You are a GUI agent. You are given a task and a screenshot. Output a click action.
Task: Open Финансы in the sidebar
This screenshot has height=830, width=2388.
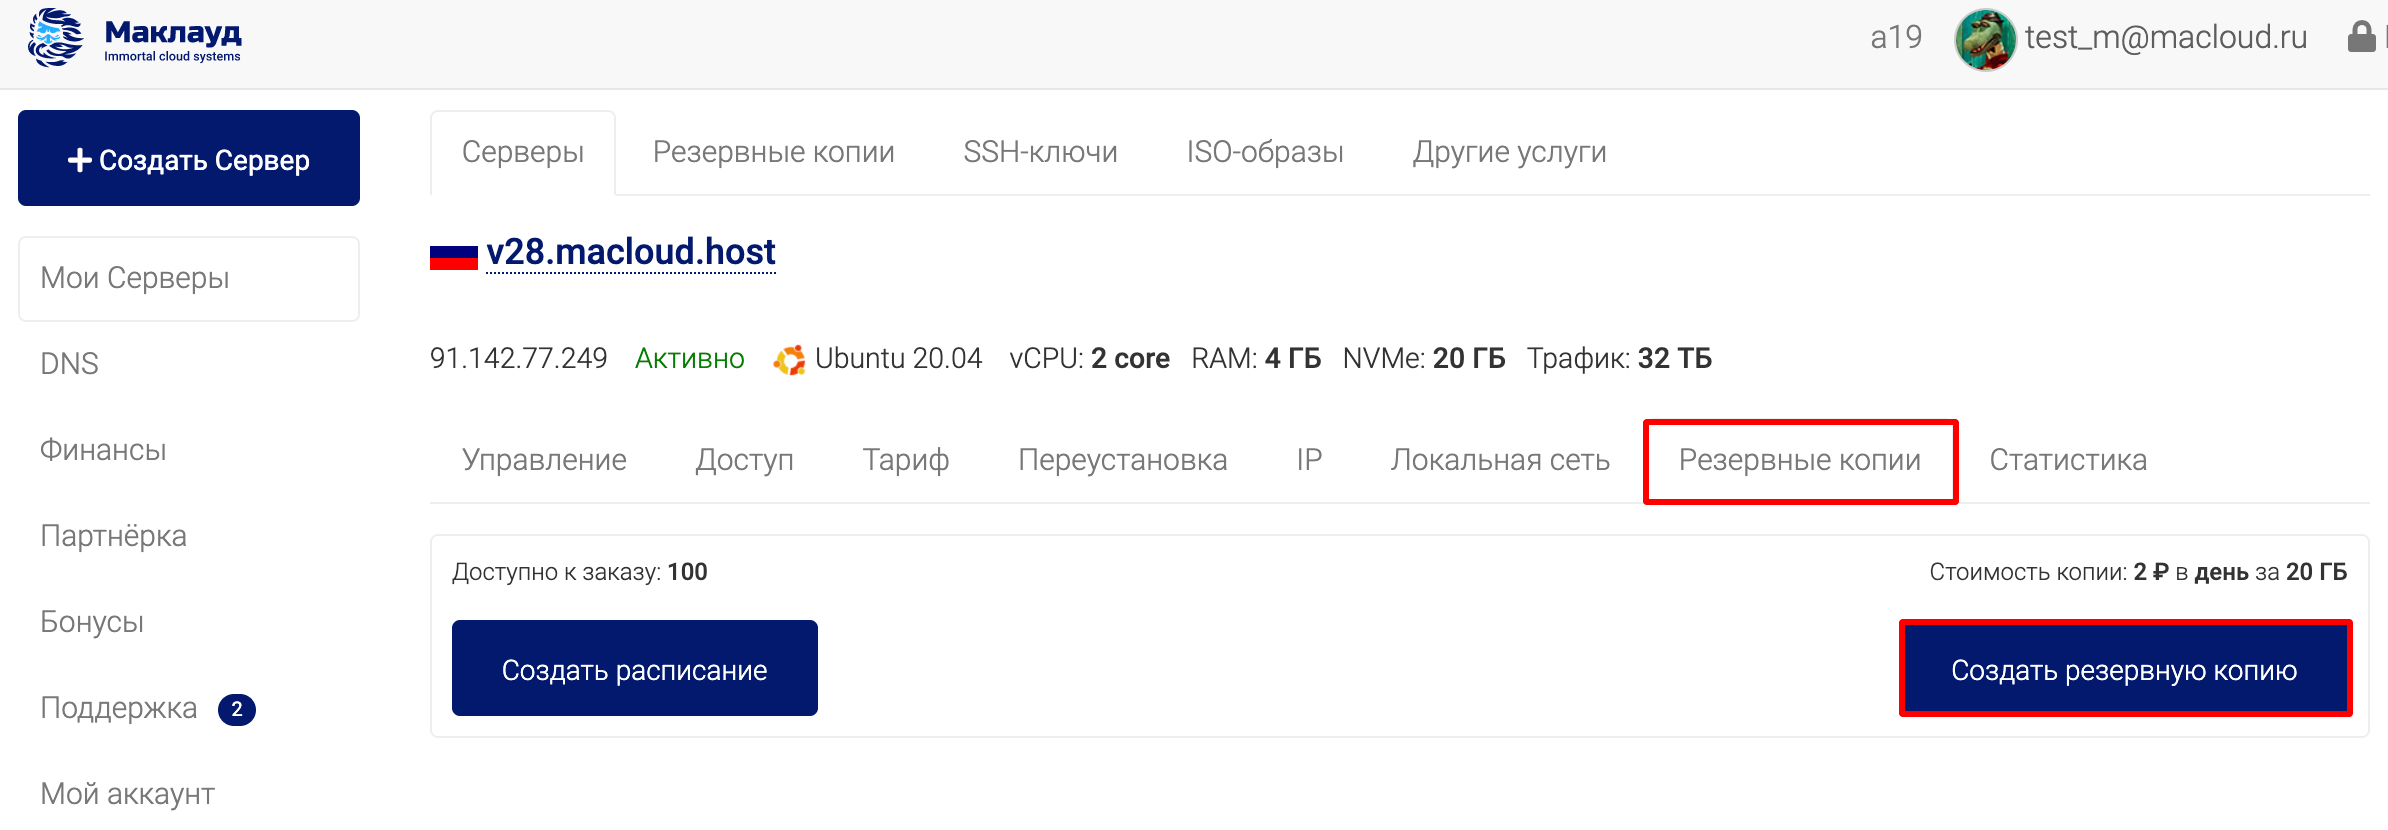103,450
